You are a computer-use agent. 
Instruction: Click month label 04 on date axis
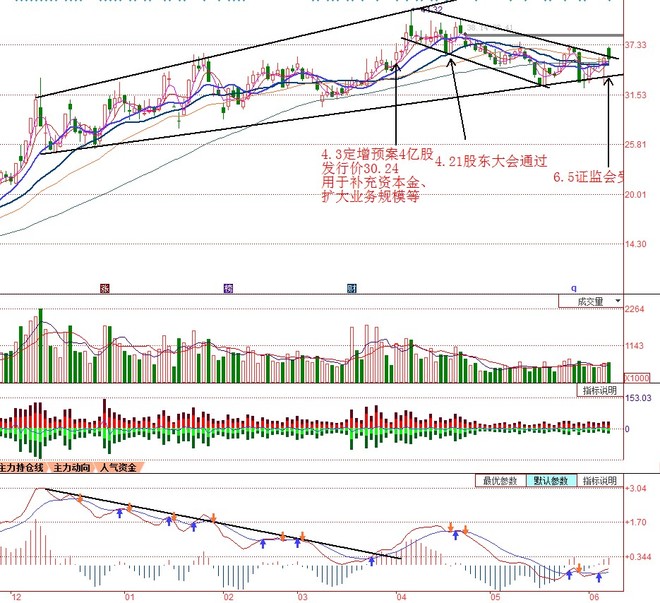pos(401,597)
